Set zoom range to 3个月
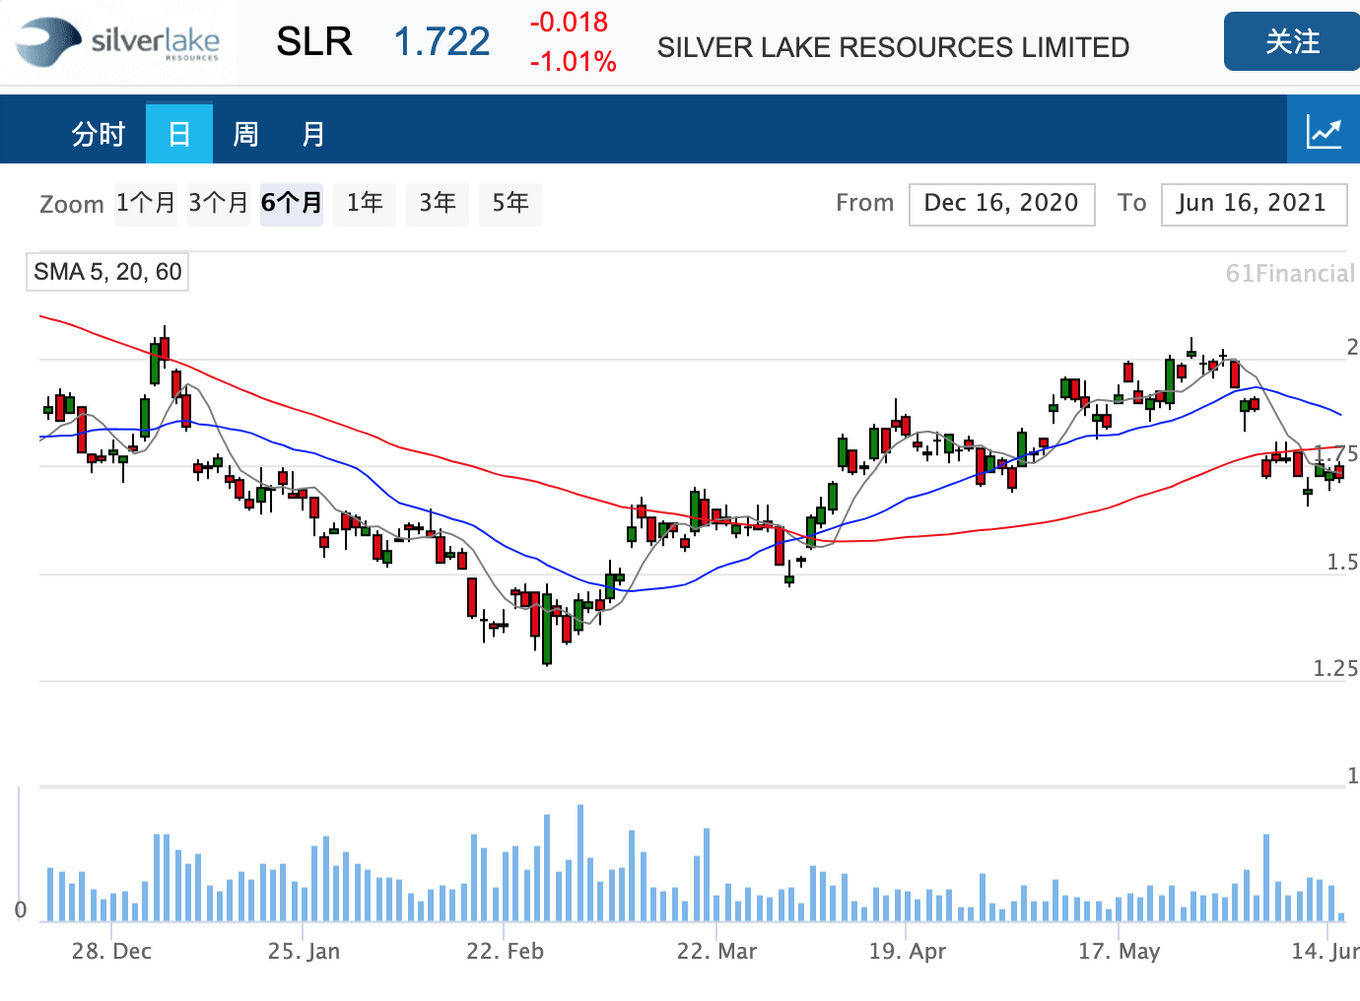 (218, 203)
